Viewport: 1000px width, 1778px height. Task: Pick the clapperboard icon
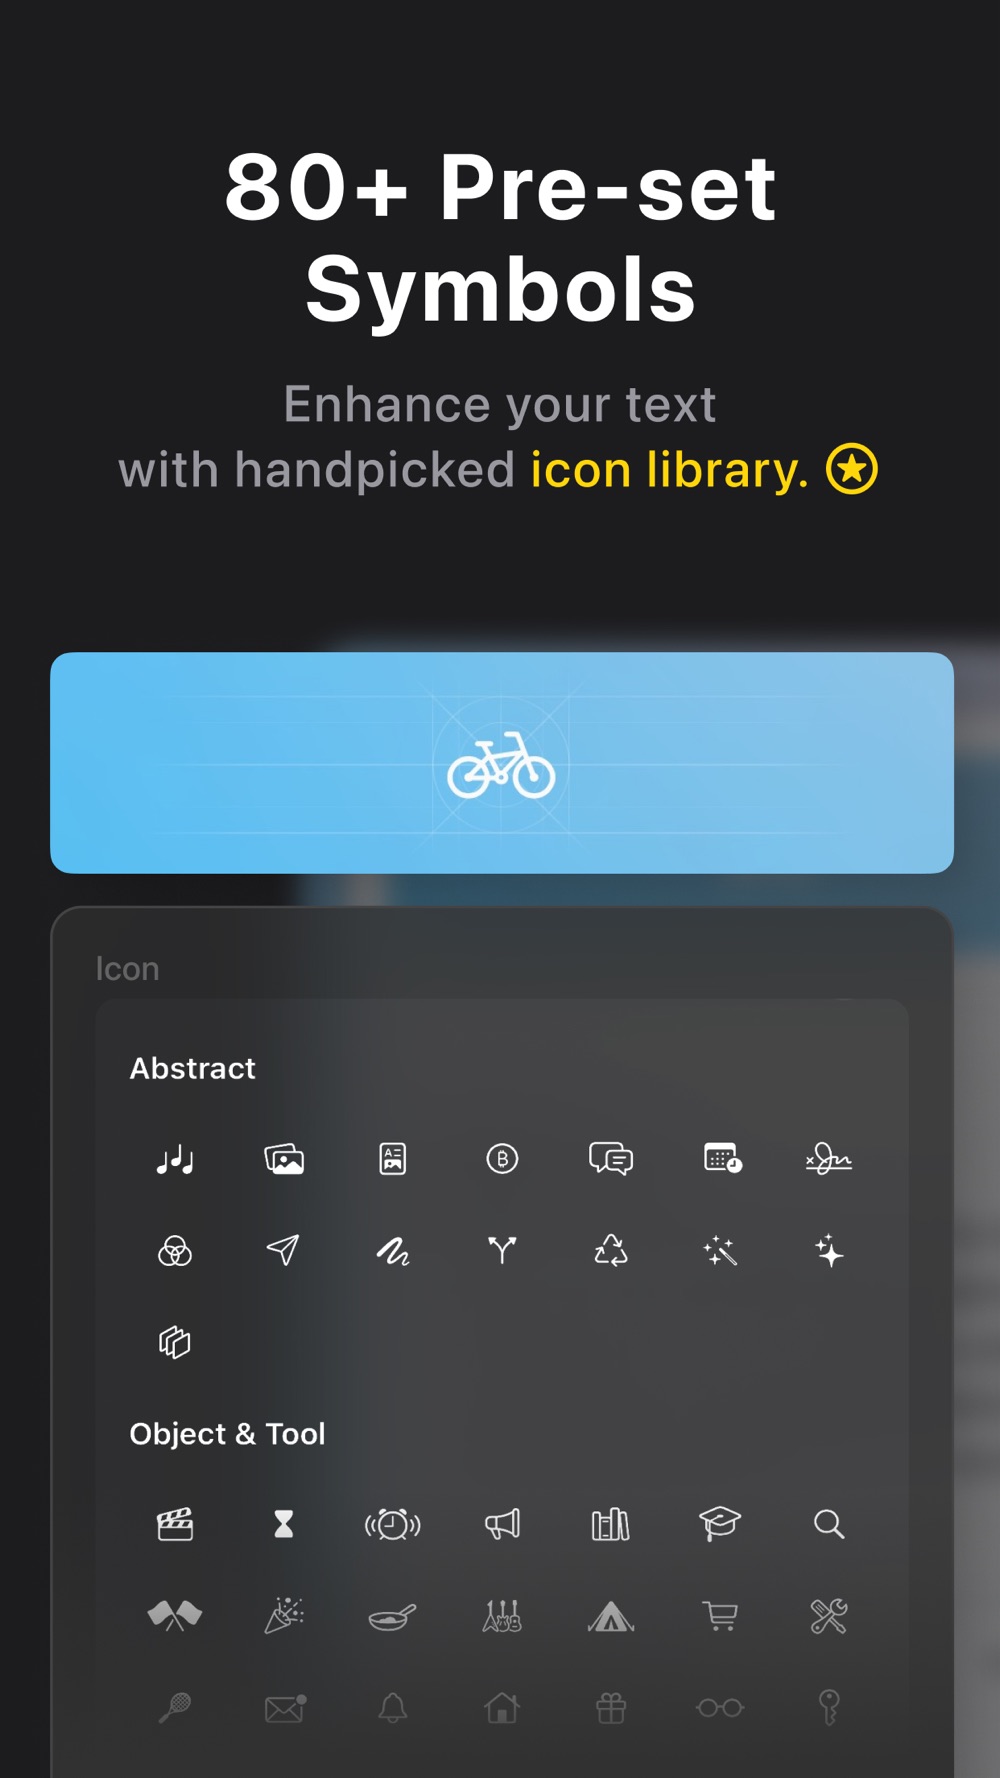click(175, 1524)
